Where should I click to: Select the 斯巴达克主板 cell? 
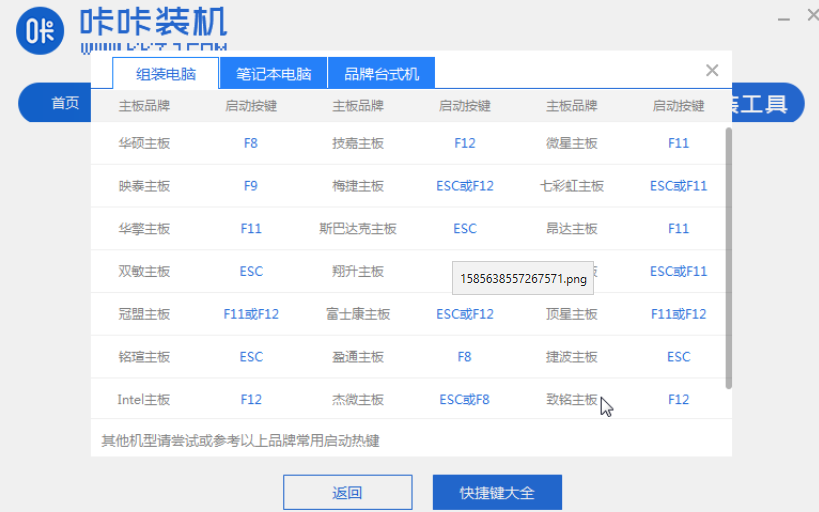click(x=358, y=229)
